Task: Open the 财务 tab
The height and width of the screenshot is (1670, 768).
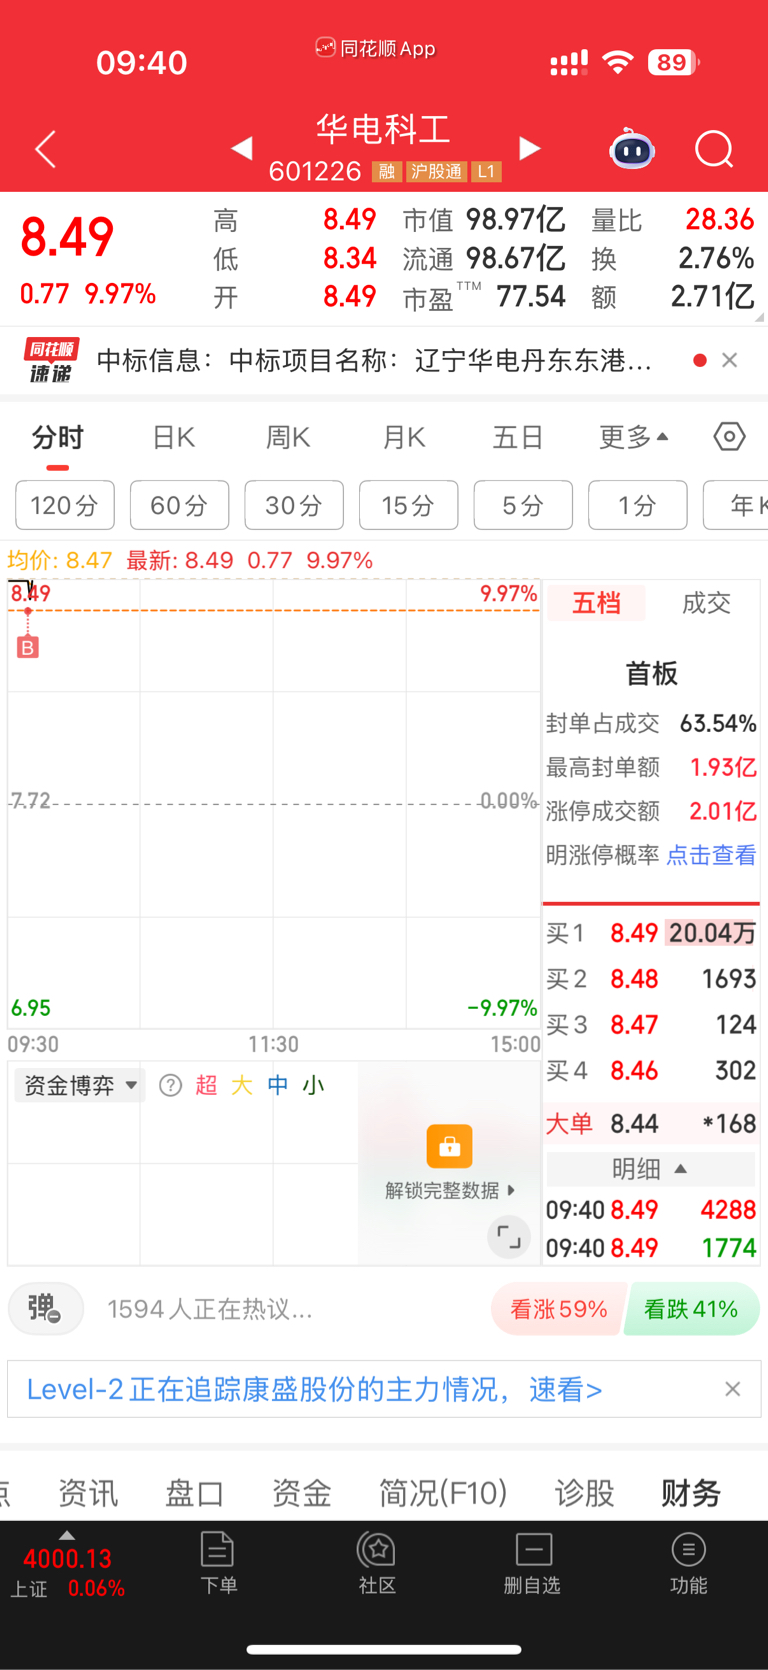Action: pyautogui.click(x=691, y=1493)
